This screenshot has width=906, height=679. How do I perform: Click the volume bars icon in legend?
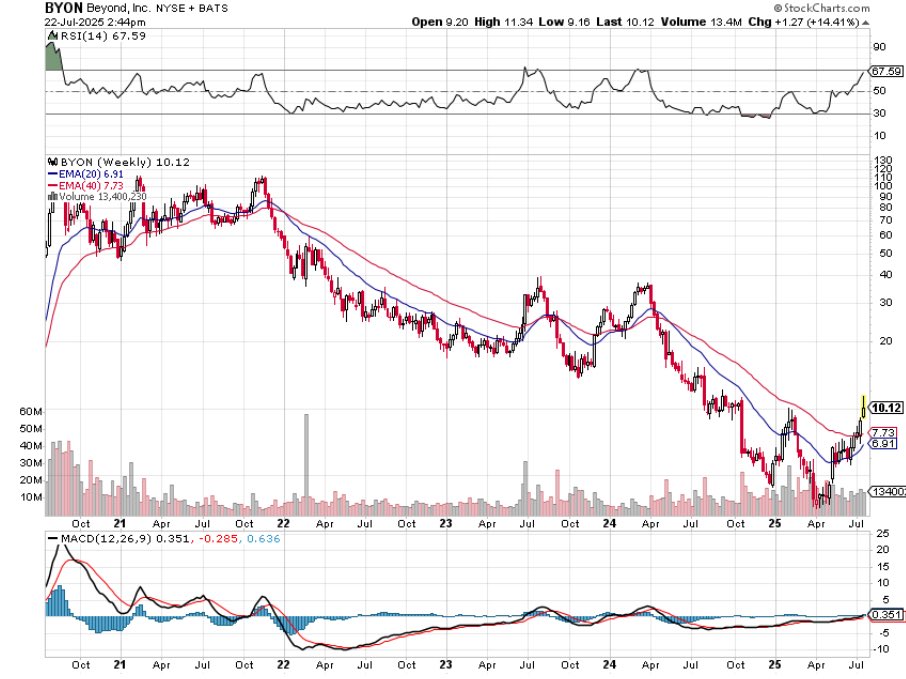pos(52,196)
